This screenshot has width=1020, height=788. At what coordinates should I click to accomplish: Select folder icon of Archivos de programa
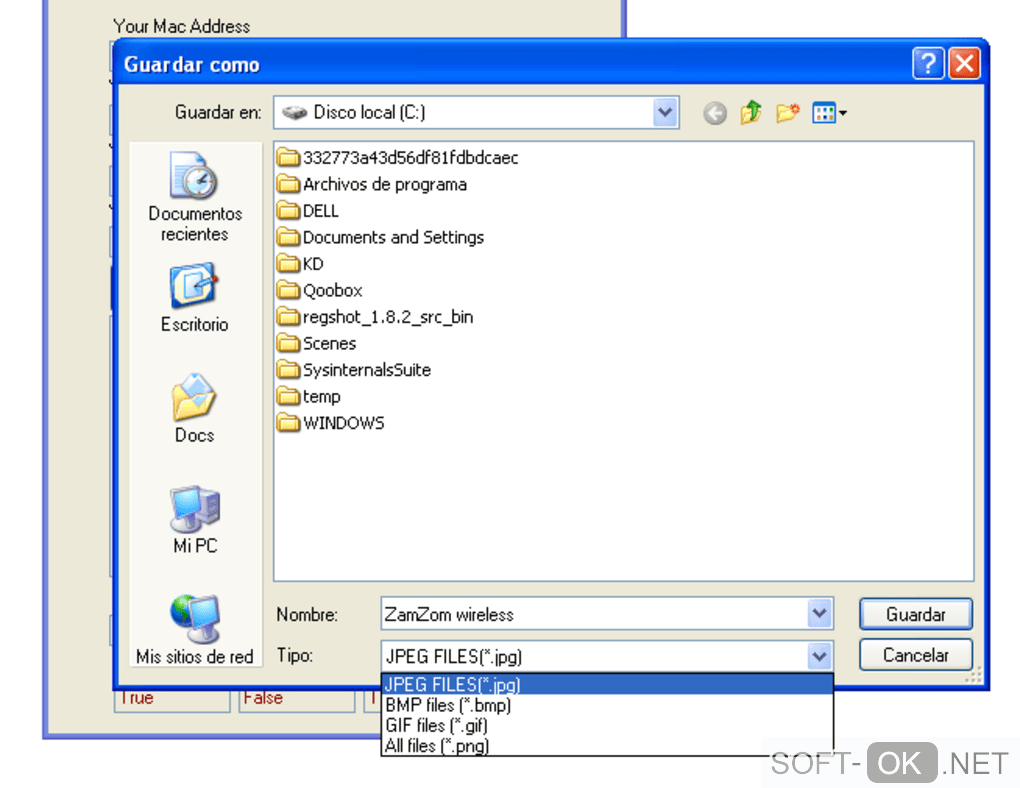tap(288, 184)
